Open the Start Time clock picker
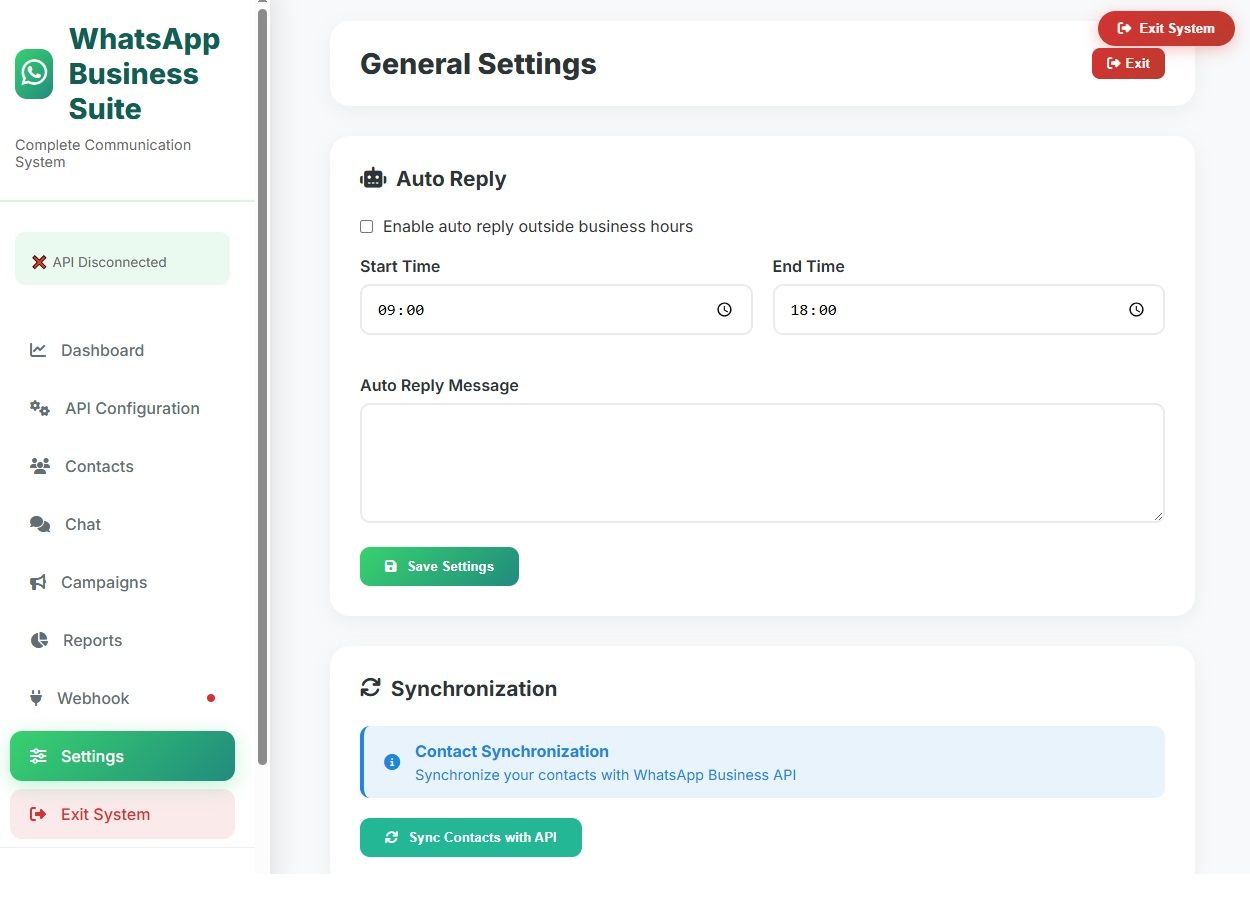 click(725, 310)
